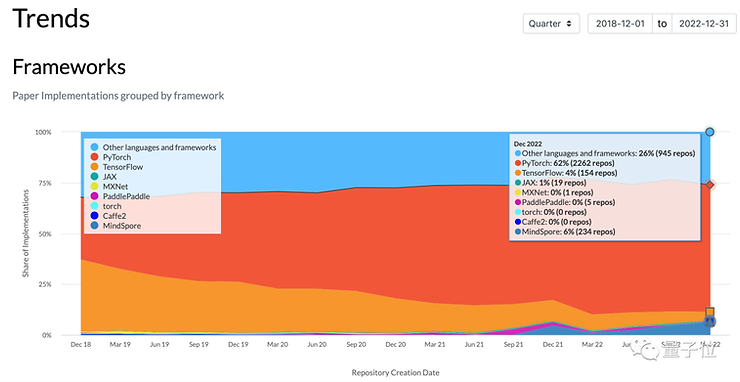The image size is (740, 382).
Task: Click the Trends page title
Action: coord(51,18)
